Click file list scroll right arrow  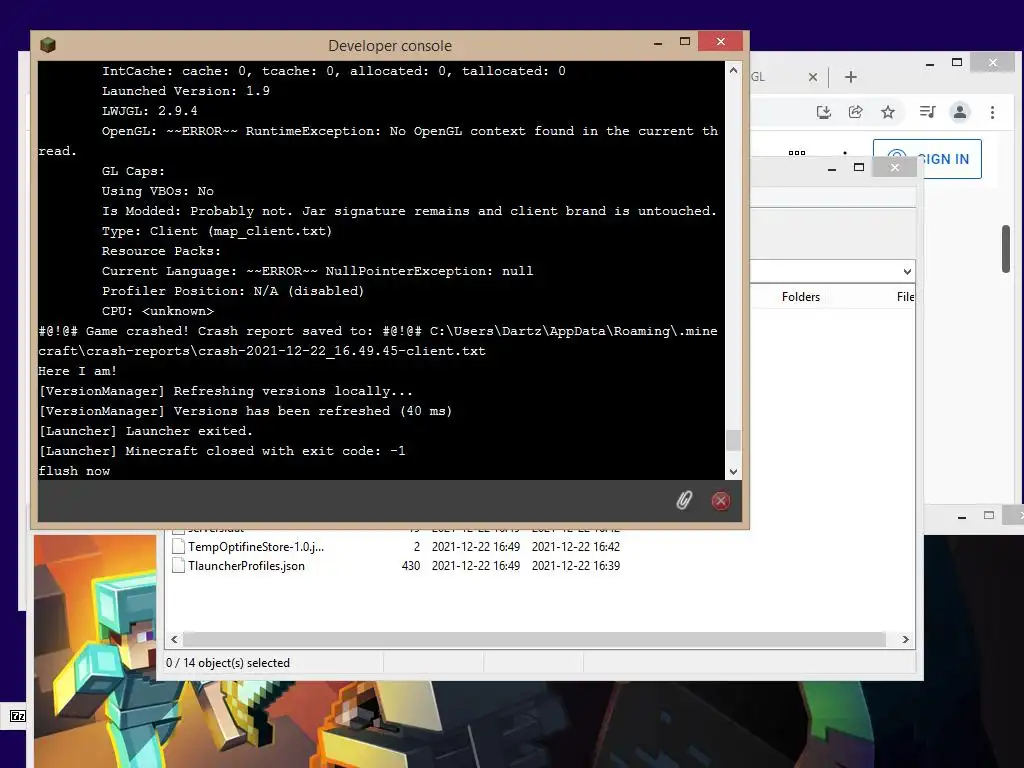[906, 639]
